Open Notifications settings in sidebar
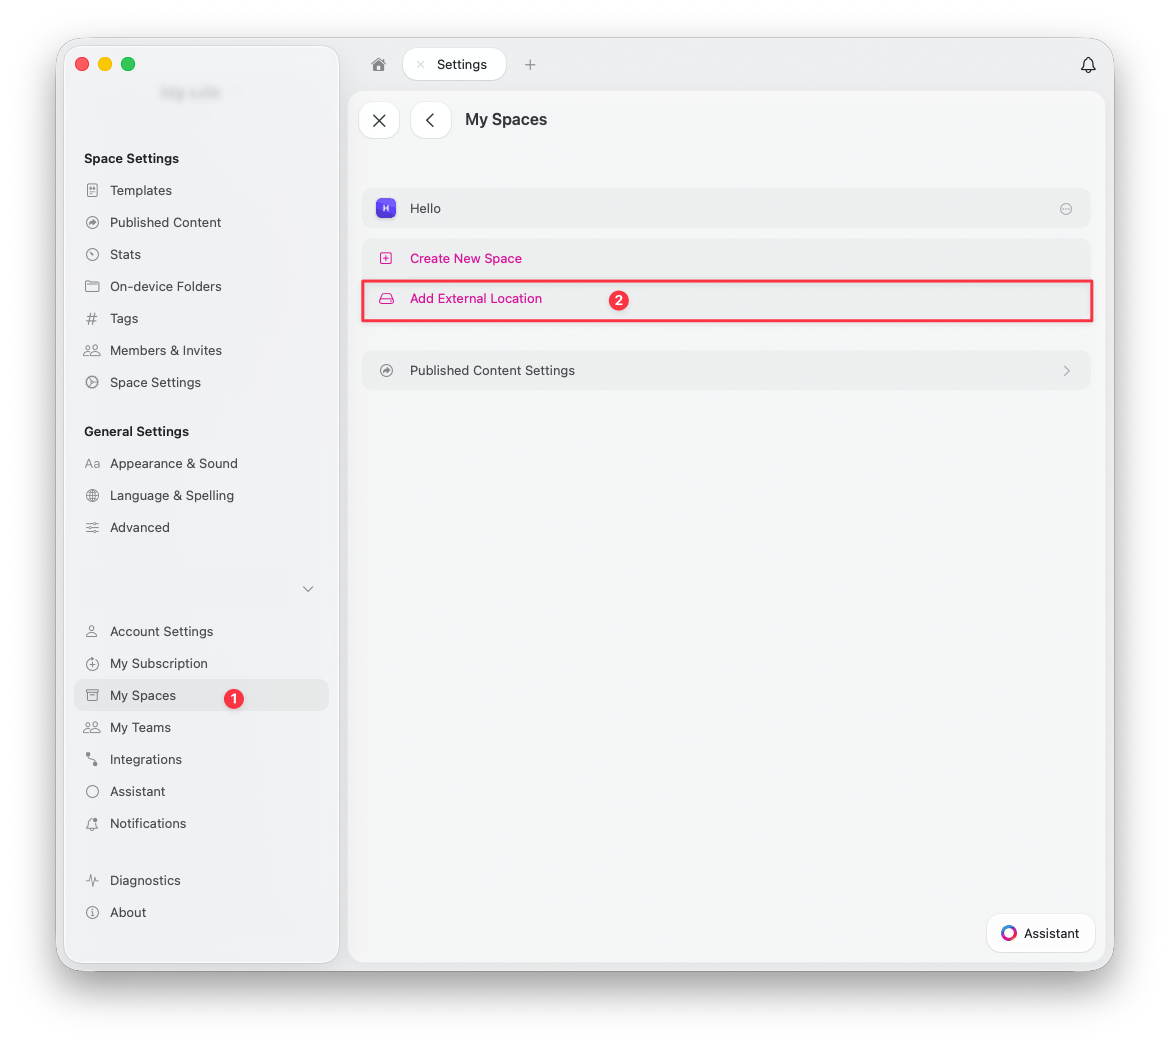Image resolution: width=1170 pixels, height=1045 pixels. tap(148, 824)
